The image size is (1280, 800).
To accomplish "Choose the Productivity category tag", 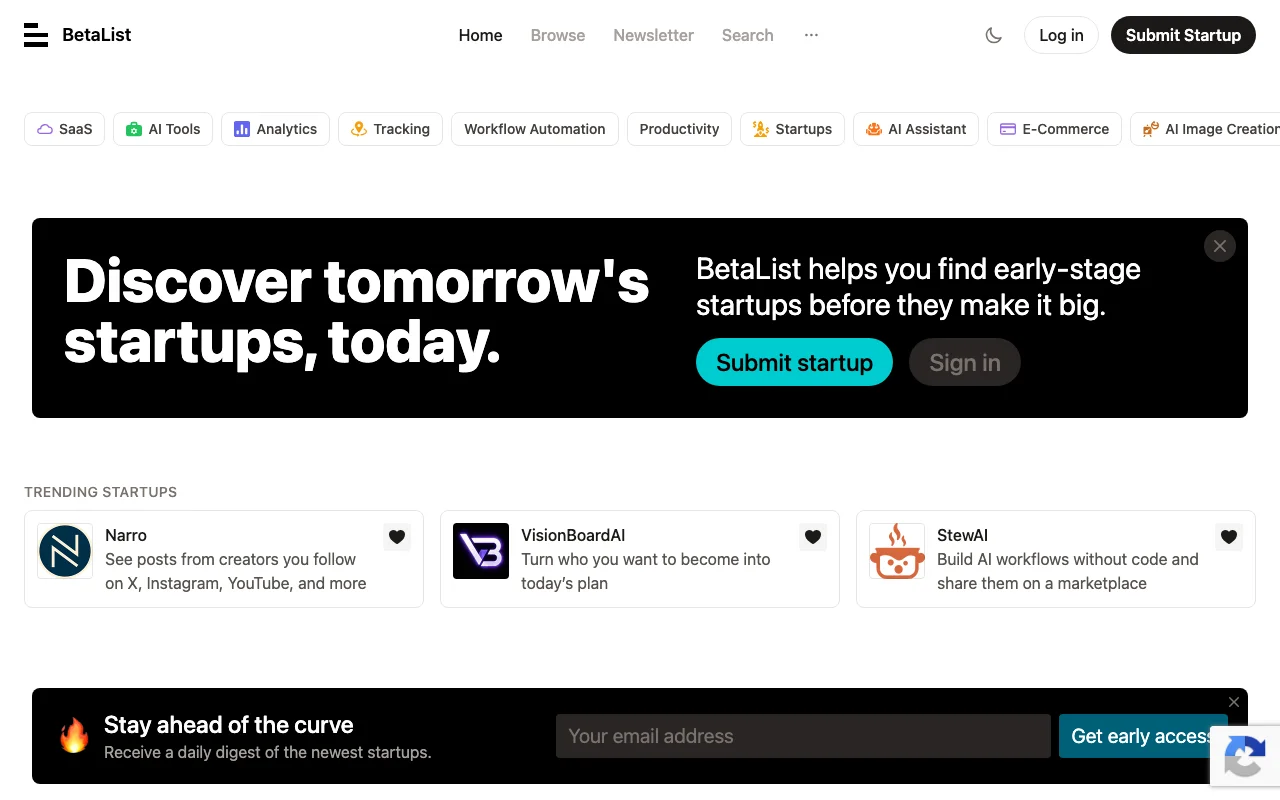I will pyautogui.click(x=680, y=129).
